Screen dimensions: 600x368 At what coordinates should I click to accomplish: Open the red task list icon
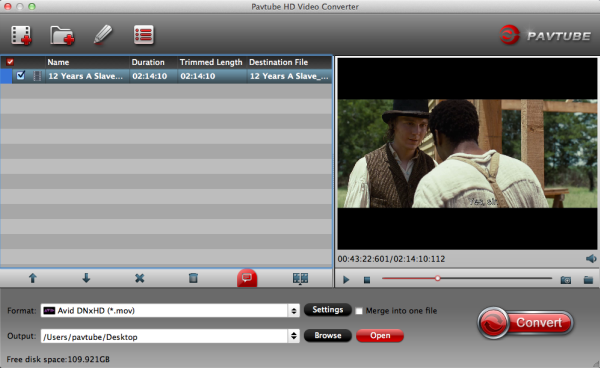click(x=144, y=35)
